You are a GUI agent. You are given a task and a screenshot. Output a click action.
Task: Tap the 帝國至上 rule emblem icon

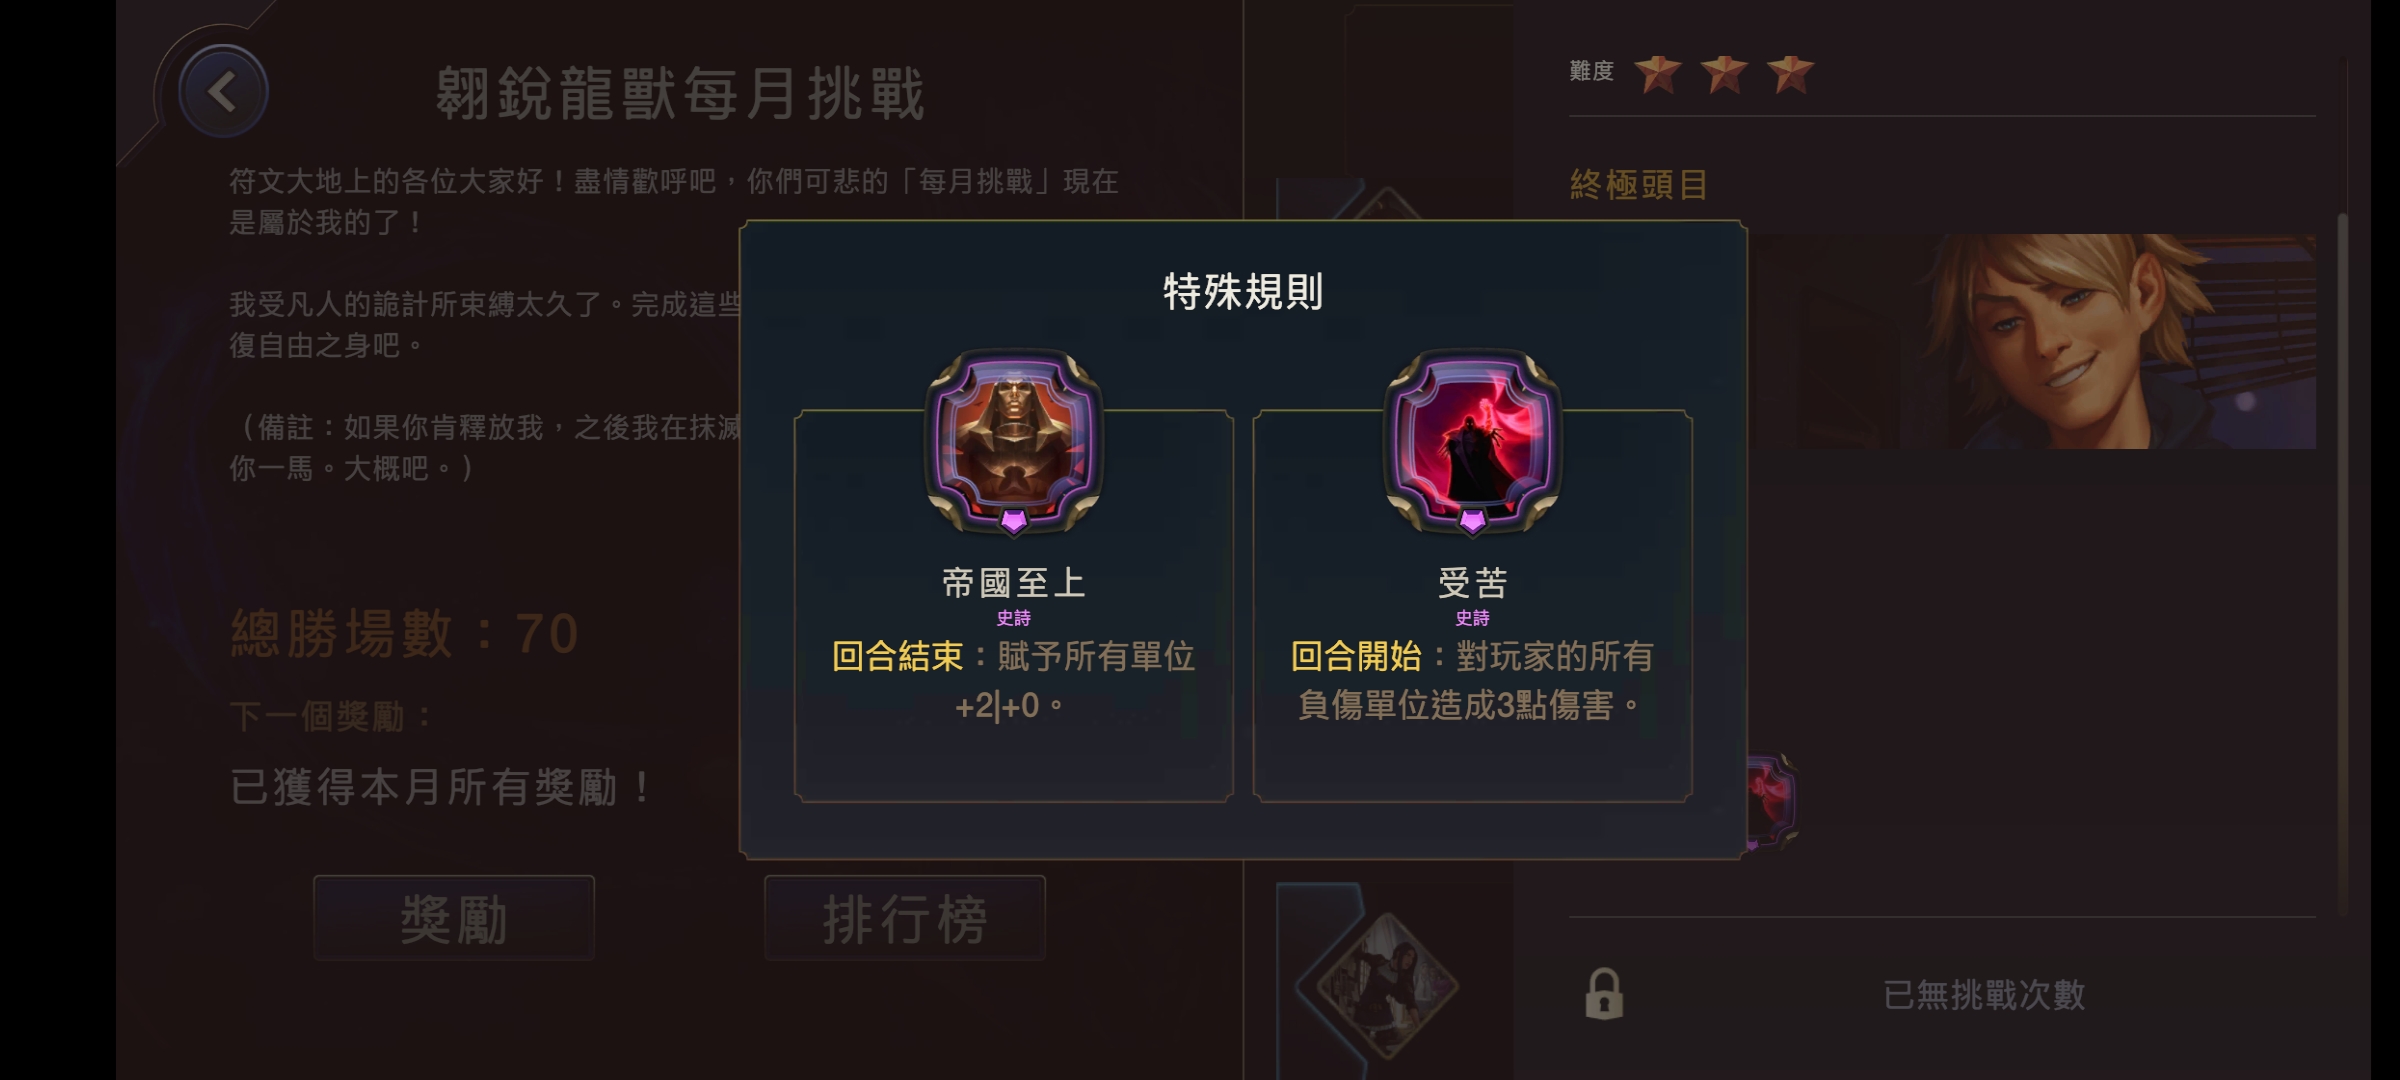[1013, 442]
